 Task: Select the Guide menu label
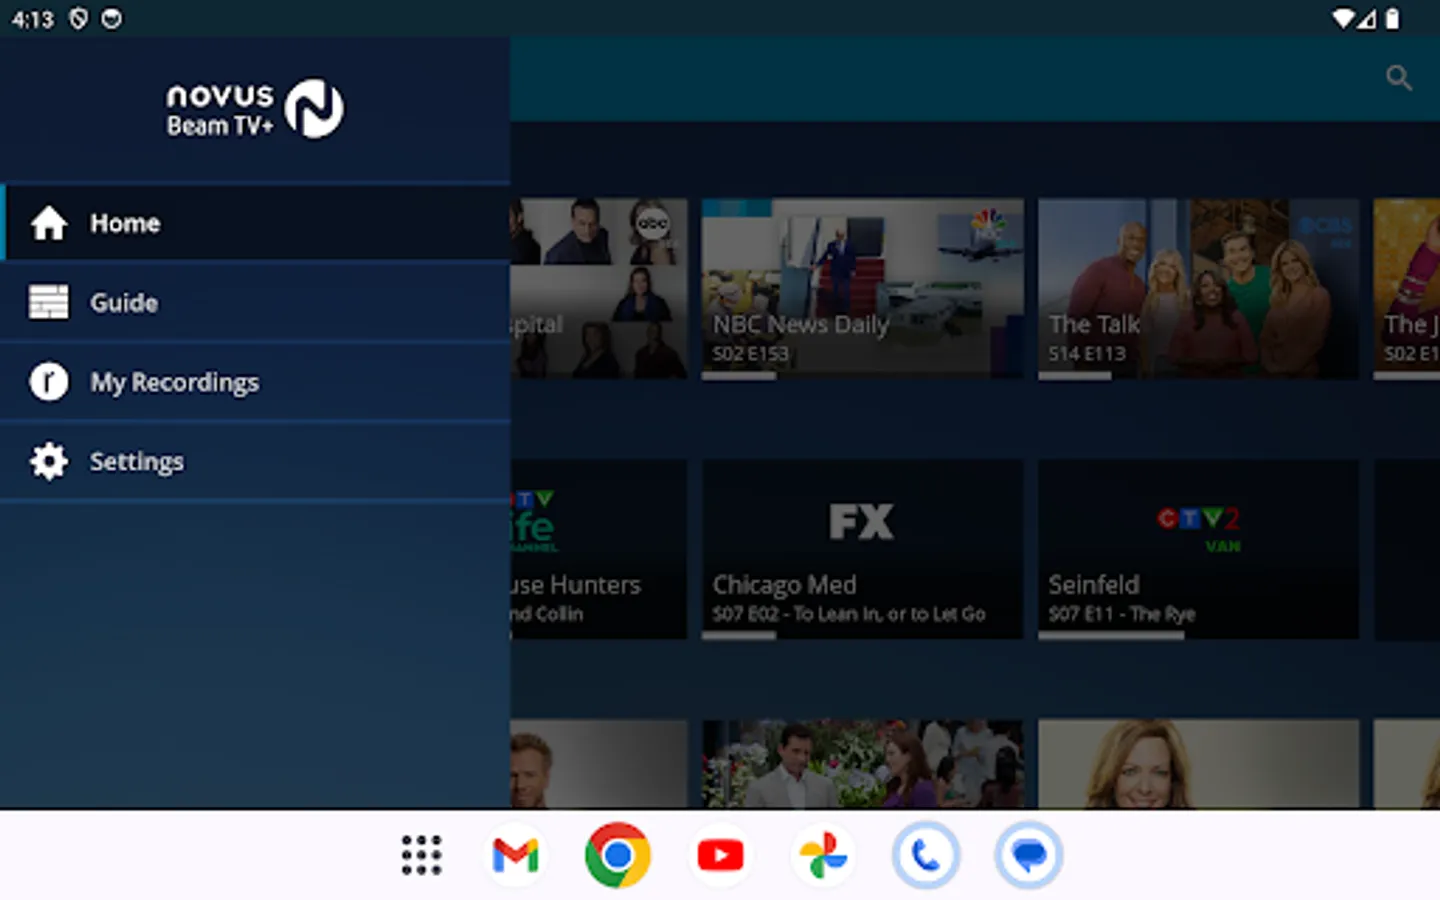[x=124, y=302]
